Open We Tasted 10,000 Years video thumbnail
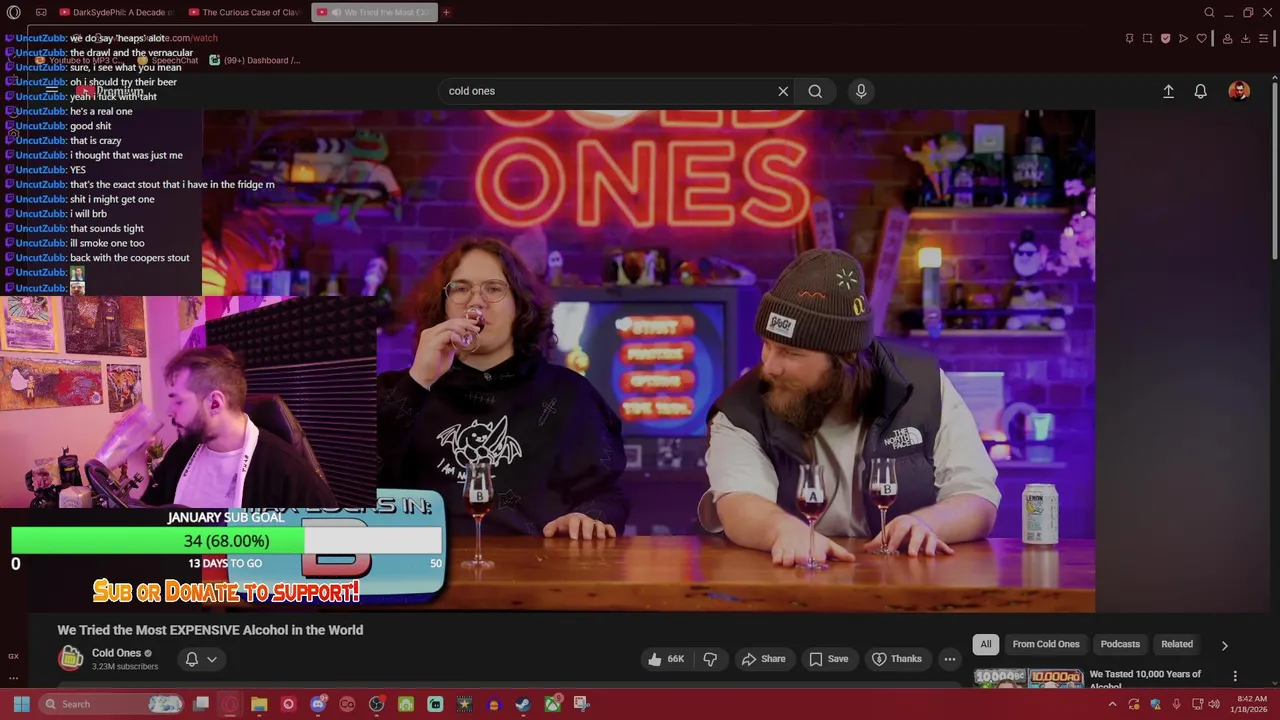Image resolution: width=1280 pixels, height=720 pixels. [x=1029, y=678]
